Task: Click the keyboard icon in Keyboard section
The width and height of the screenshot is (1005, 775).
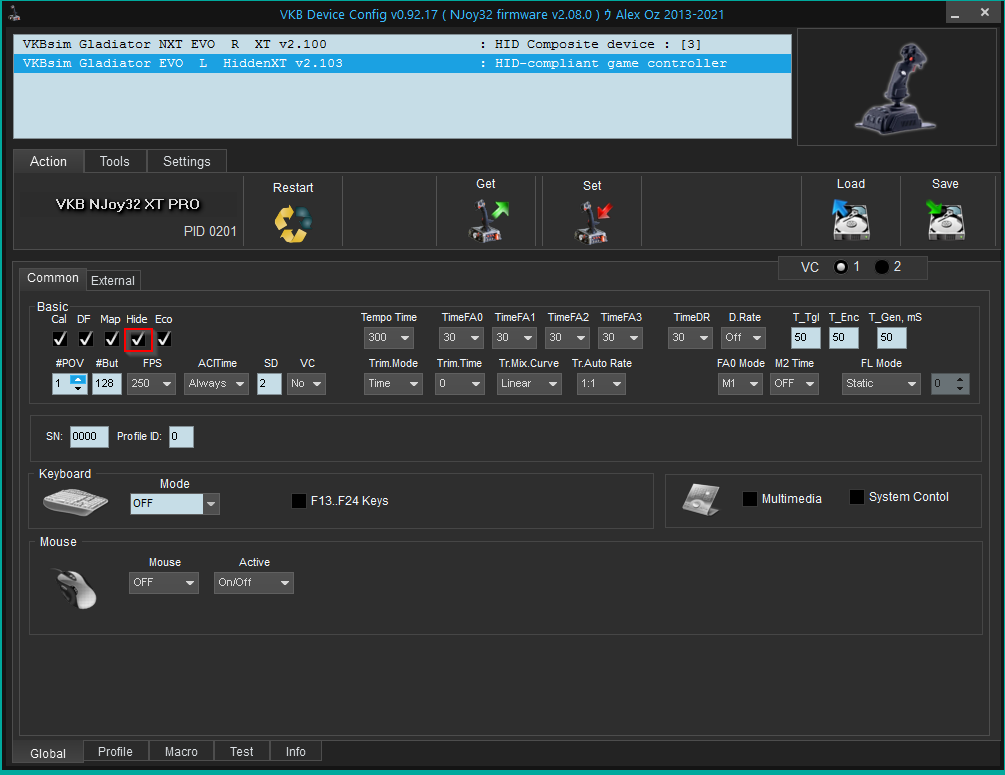Action: [x=75, y=501]
